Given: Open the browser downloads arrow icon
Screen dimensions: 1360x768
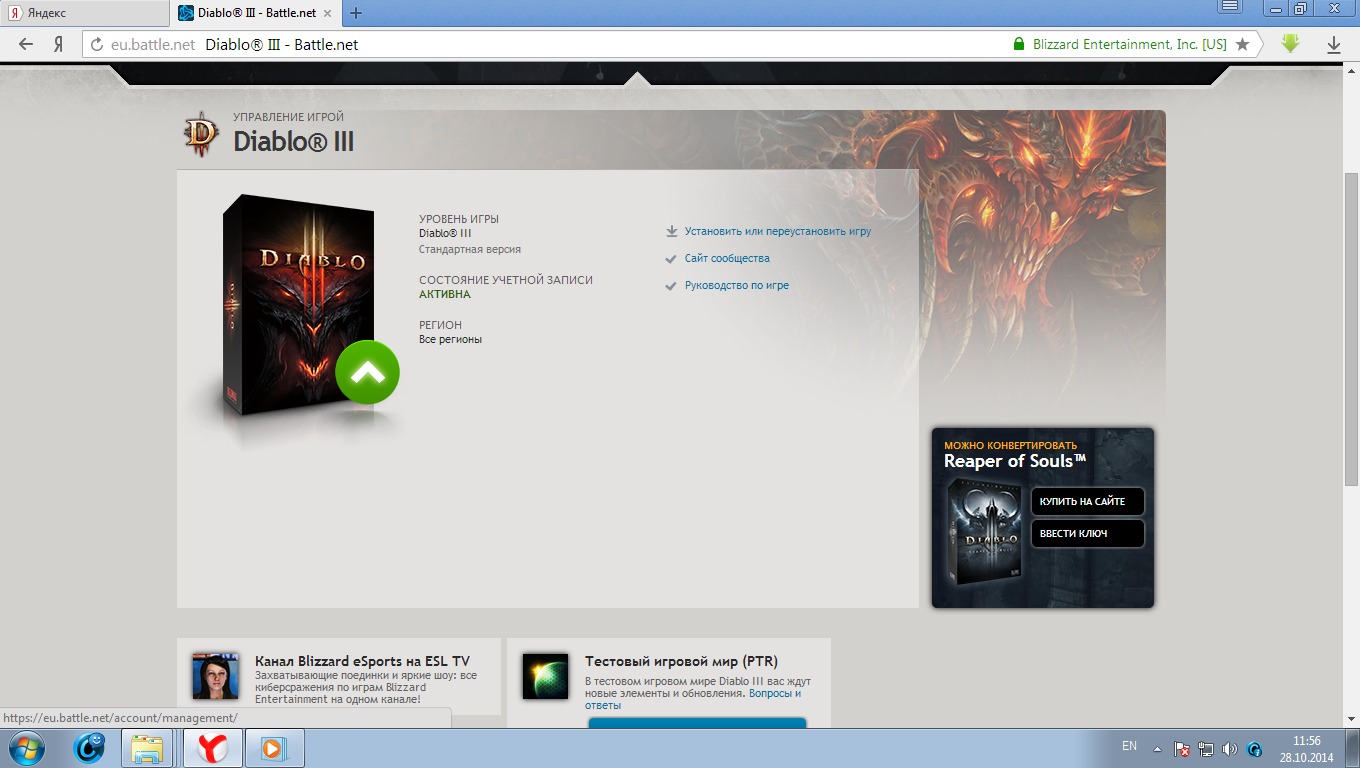Looking at the screenshot, I should (x=1333, y=44).
